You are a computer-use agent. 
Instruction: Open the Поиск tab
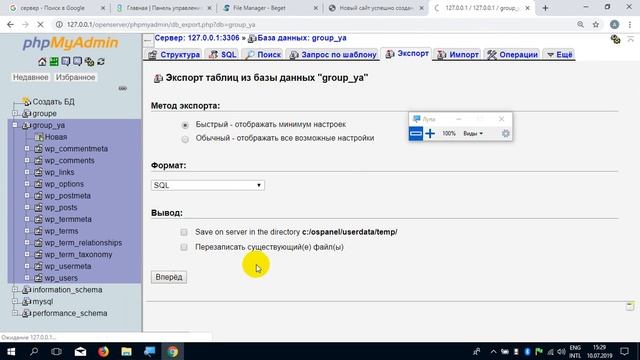pyautogui.click(x=263, y=55)
